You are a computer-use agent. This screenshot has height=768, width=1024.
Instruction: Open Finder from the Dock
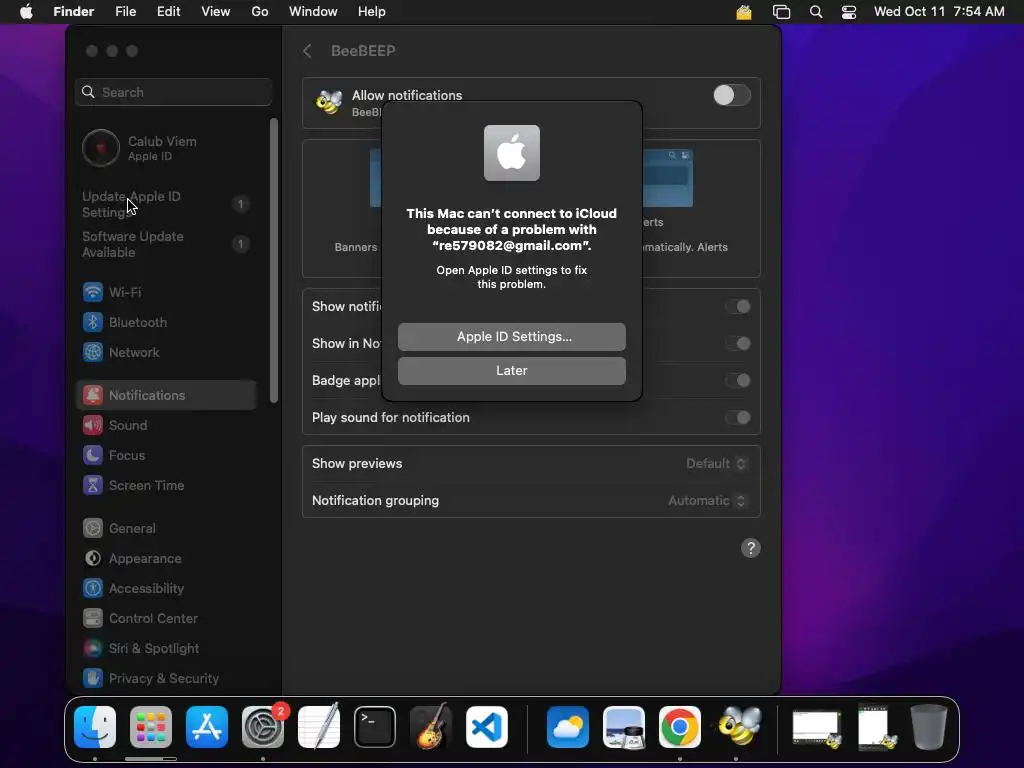(x=95, y=727)
